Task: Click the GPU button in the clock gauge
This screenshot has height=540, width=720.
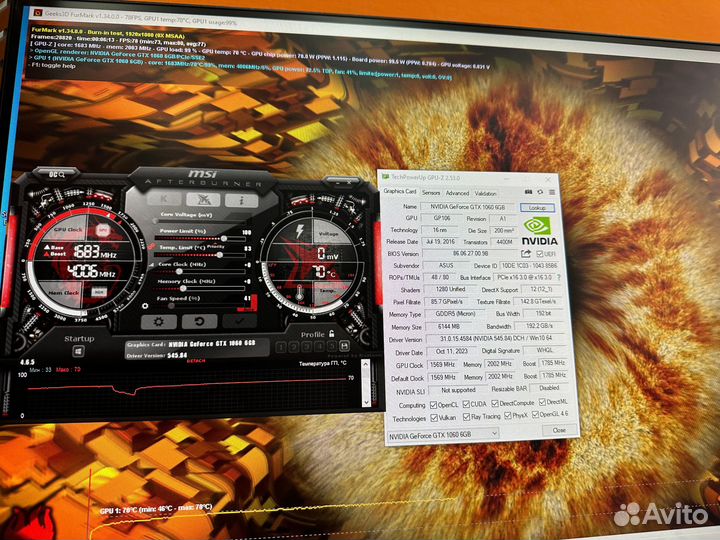Action: pyautogui.click(x=102, y=230)
